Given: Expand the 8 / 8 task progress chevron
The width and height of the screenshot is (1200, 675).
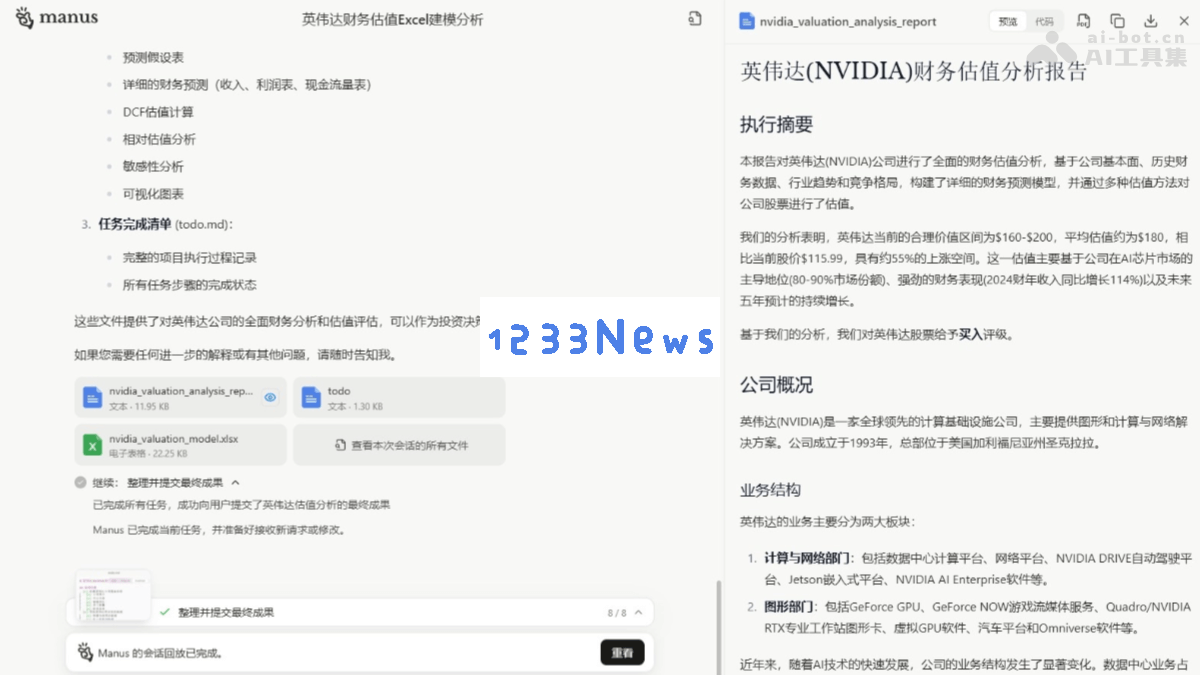Looking at the screenshot, I should click(639, 612).
